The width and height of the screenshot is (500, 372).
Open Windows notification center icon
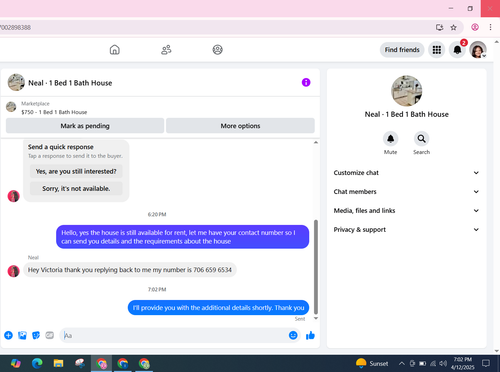point(486,363)
